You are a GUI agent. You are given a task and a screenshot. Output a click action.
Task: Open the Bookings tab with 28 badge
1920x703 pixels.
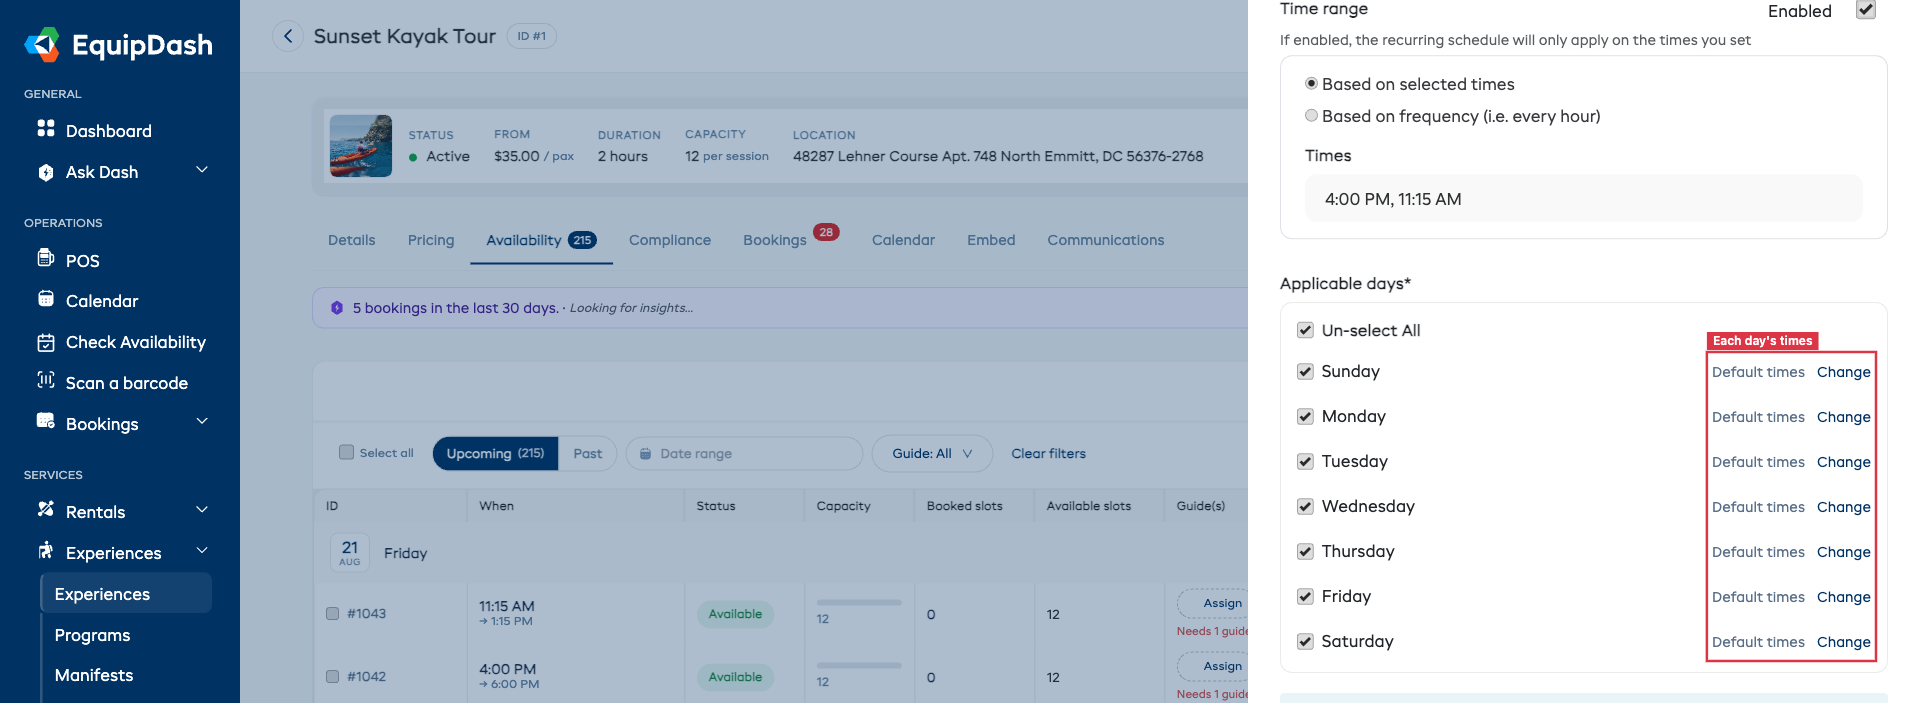[x=790, y=238]
